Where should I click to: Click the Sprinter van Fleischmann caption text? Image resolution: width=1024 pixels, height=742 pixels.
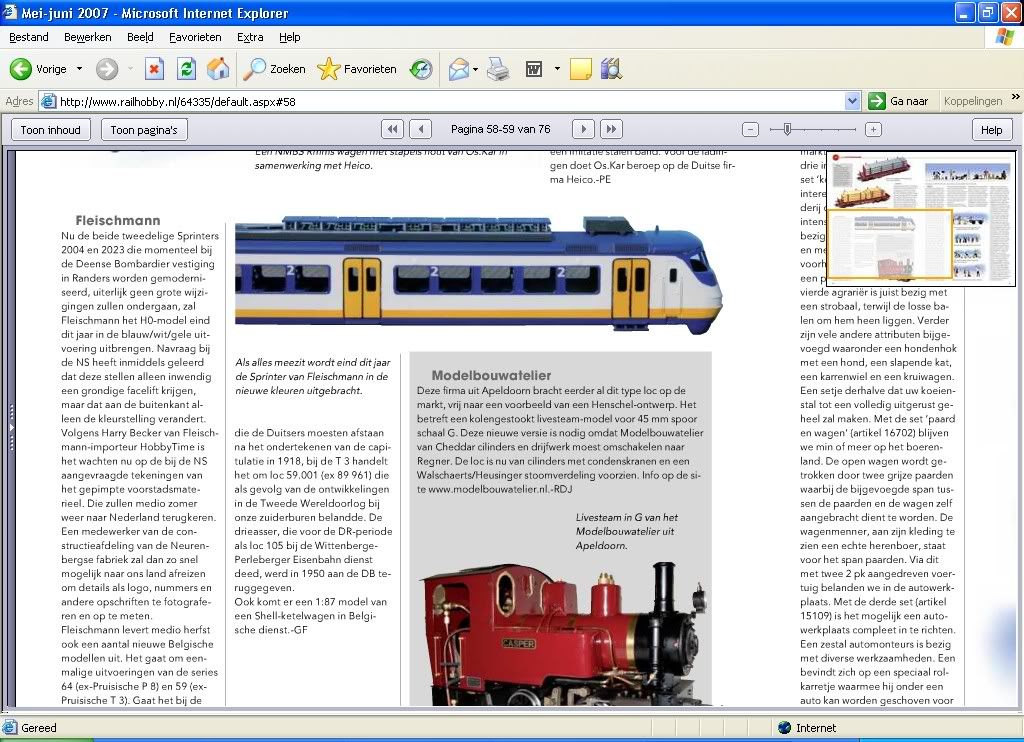click(x=313, y=376)
